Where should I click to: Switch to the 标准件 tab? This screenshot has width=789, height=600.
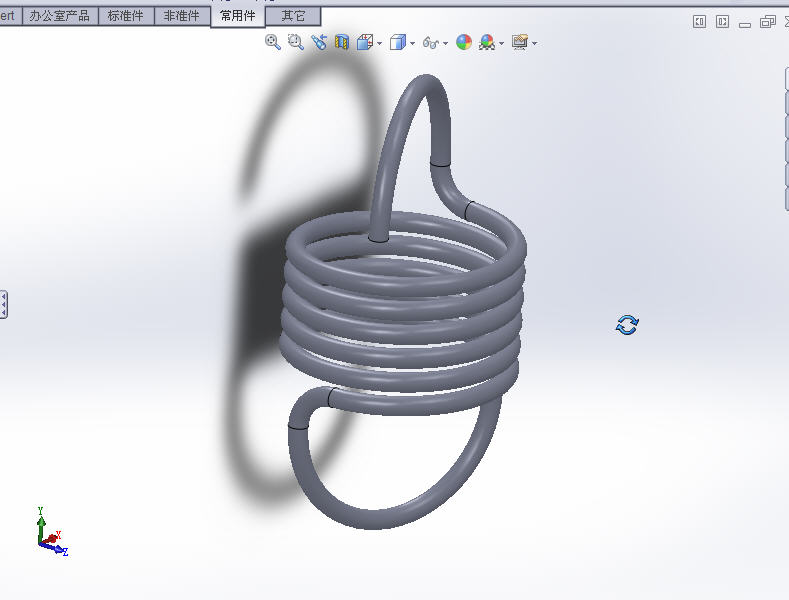126,16
